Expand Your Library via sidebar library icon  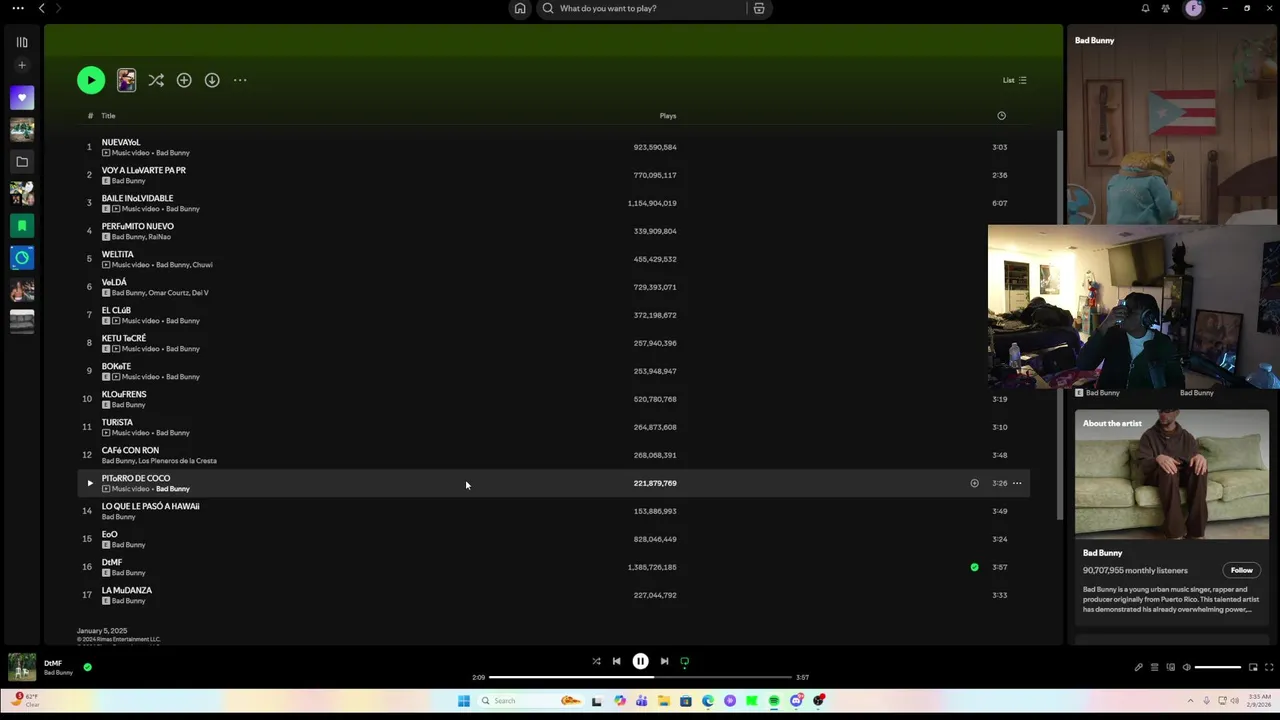(22, 42)
